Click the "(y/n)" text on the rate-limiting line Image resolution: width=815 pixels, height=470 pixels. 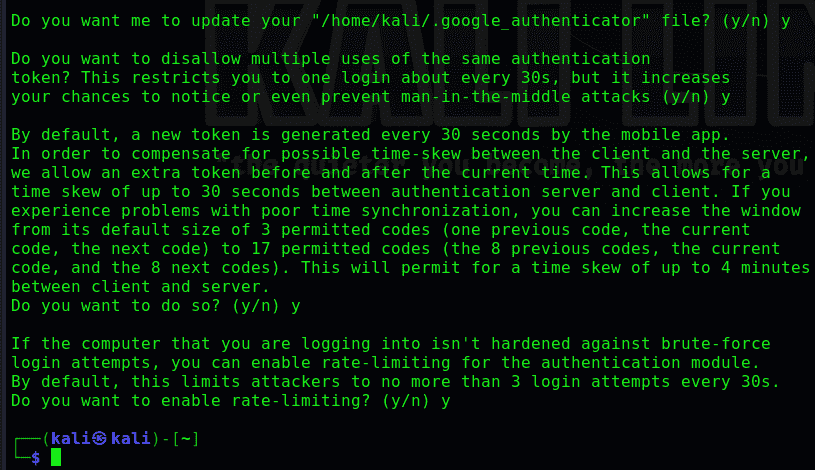point(403,401)
